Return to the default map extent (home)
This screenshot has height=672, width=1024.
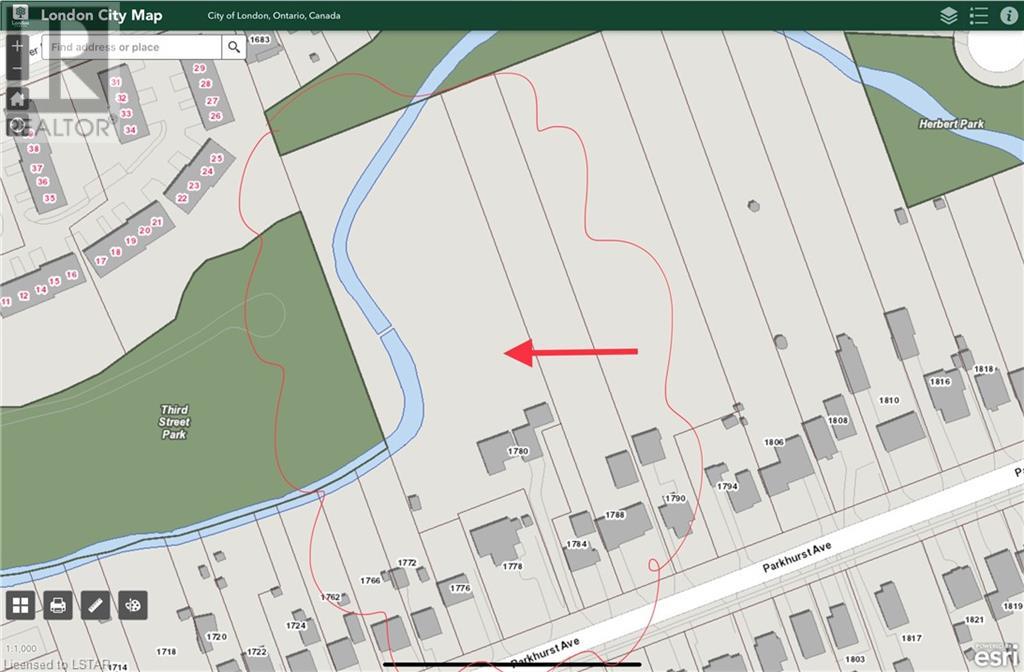click(17, 98)
